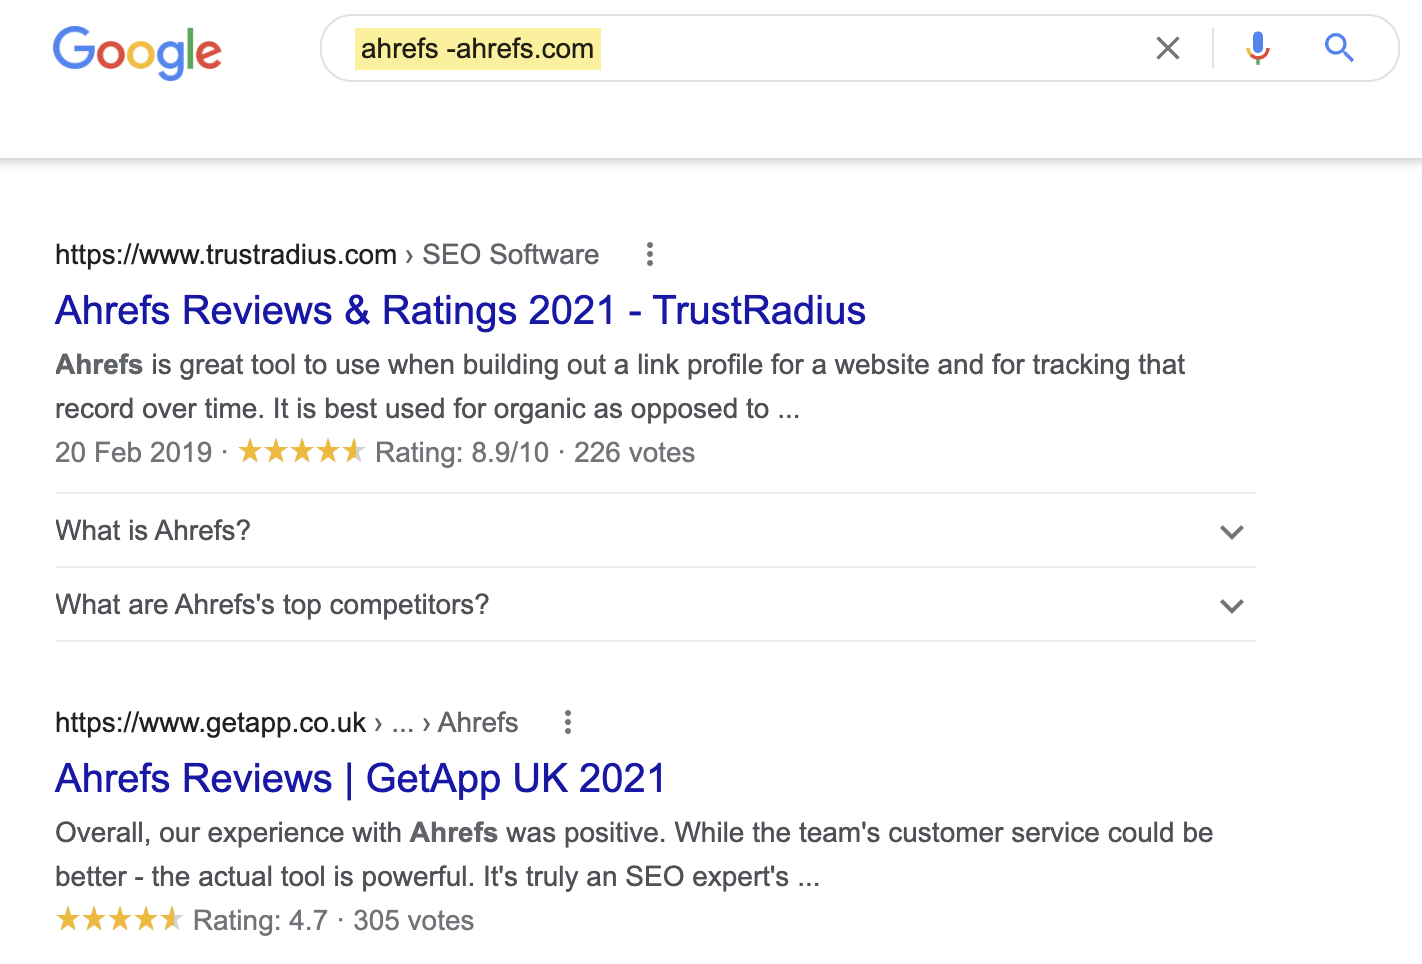
Task: Click the star rating on the GetApp result
Action: coord(119,918)
